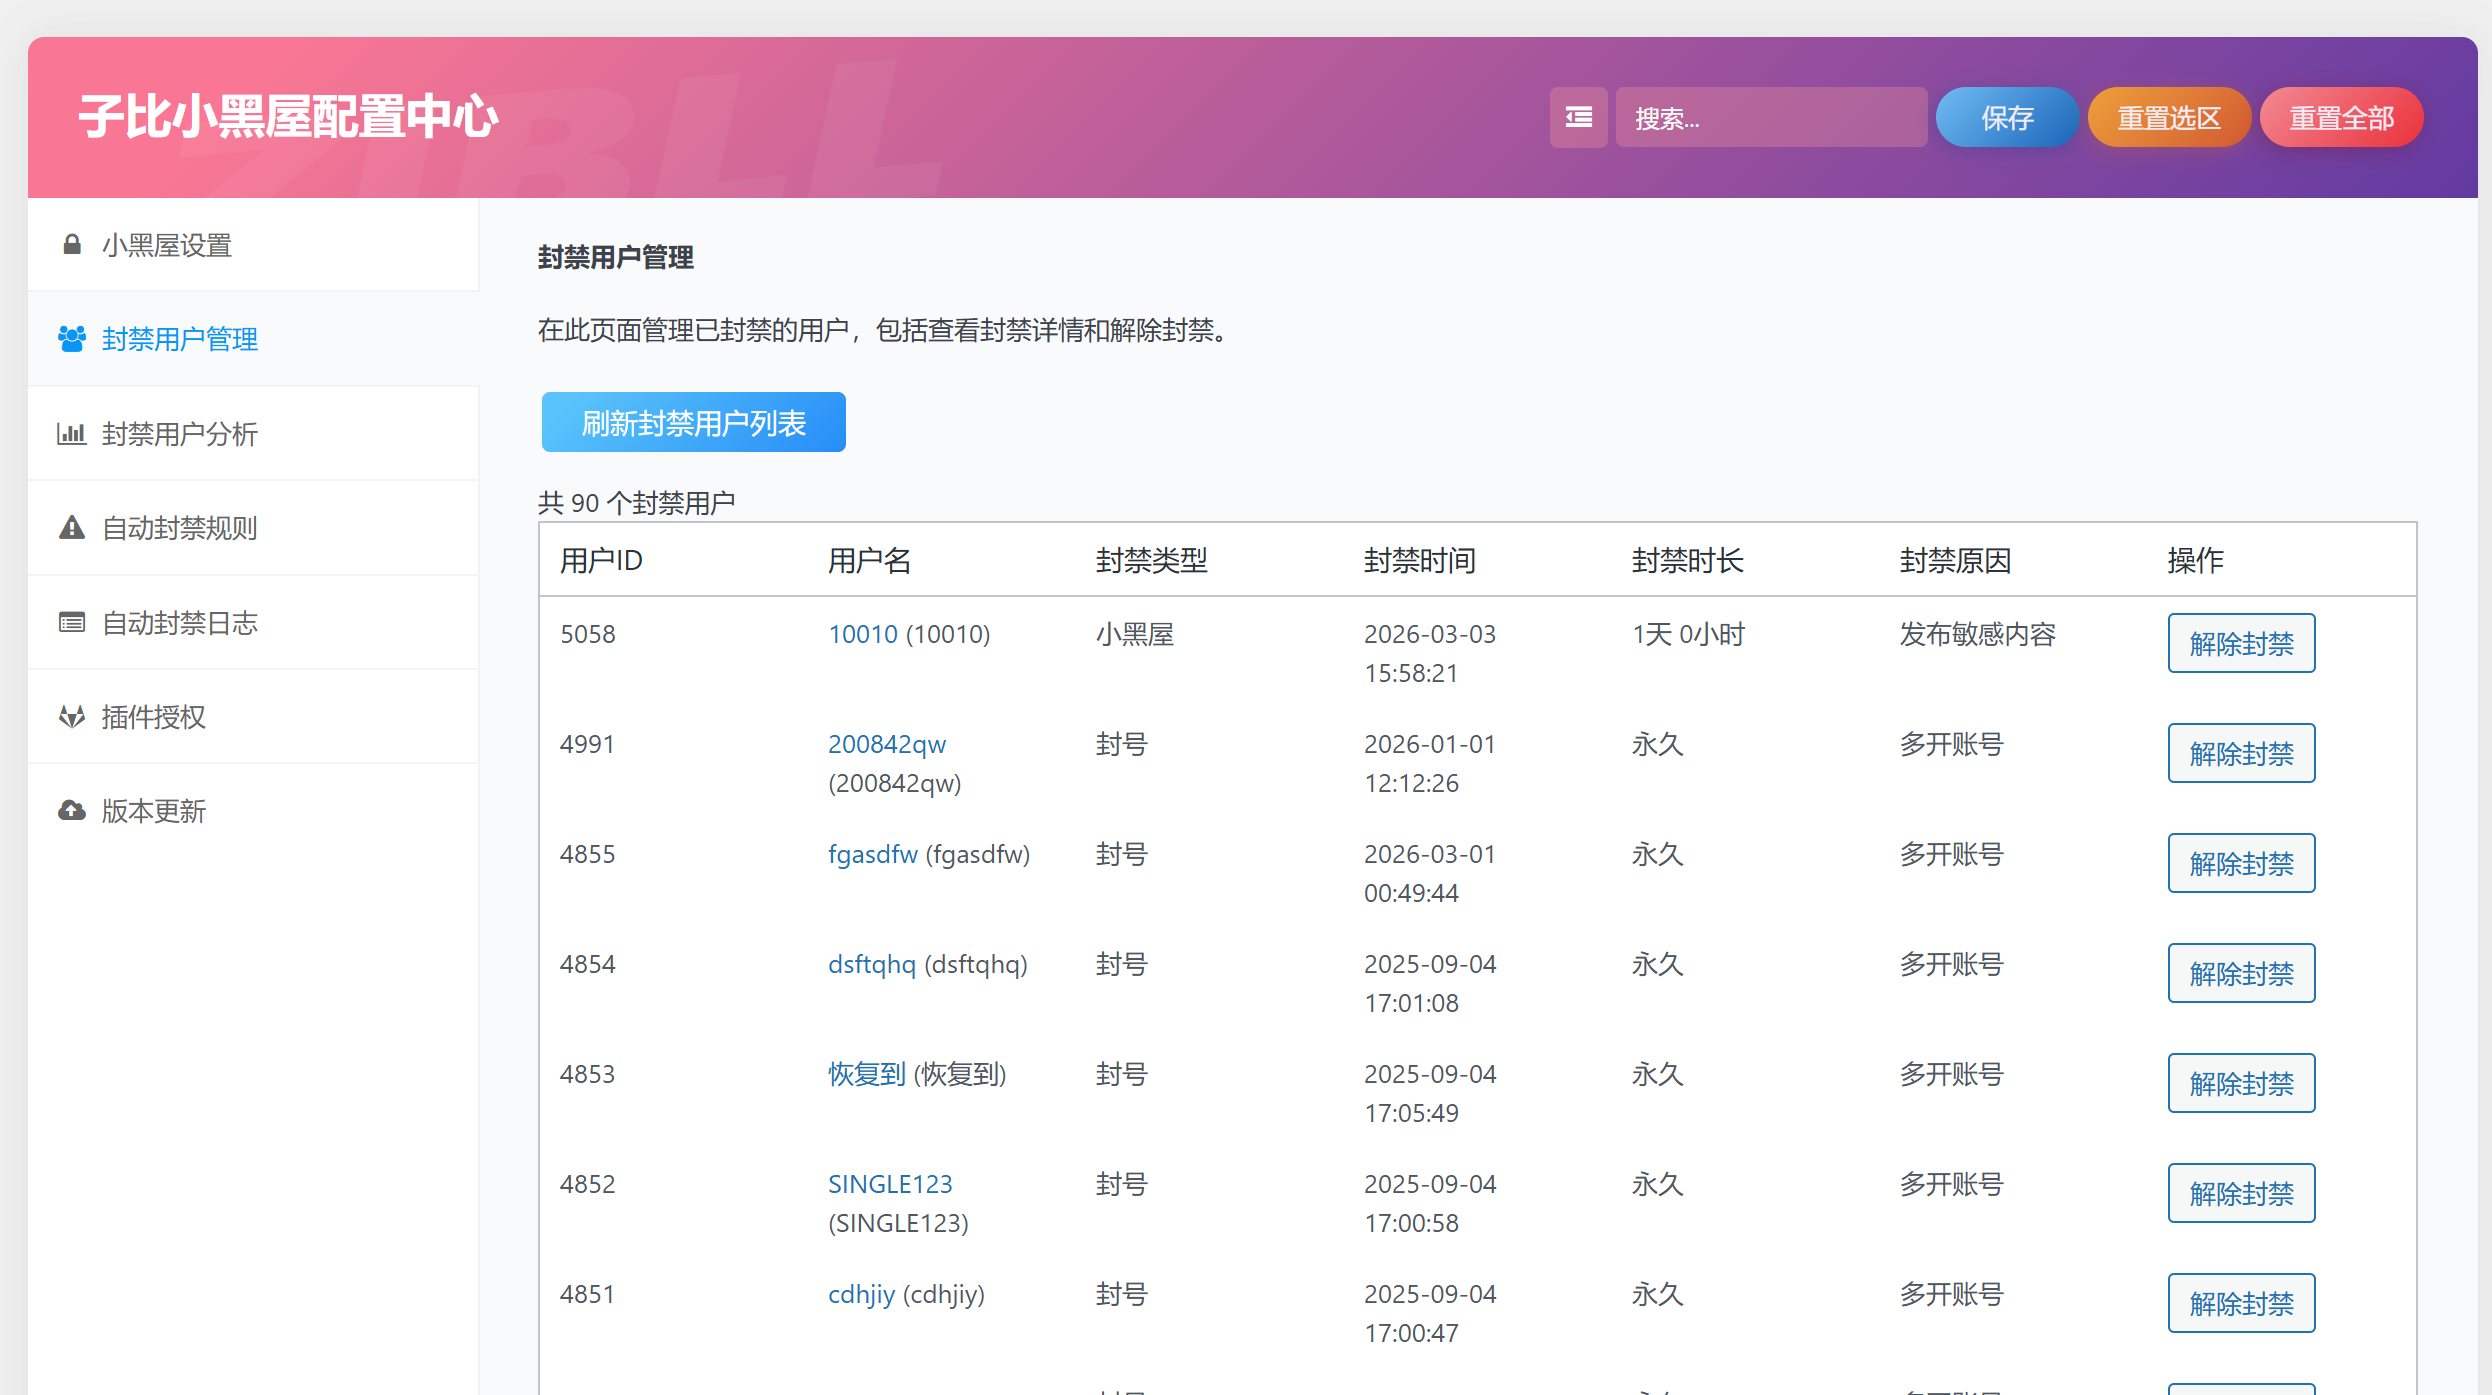Click the bar chart icon beside 封禁用户分析
2492x1395 pixels.
72,434
